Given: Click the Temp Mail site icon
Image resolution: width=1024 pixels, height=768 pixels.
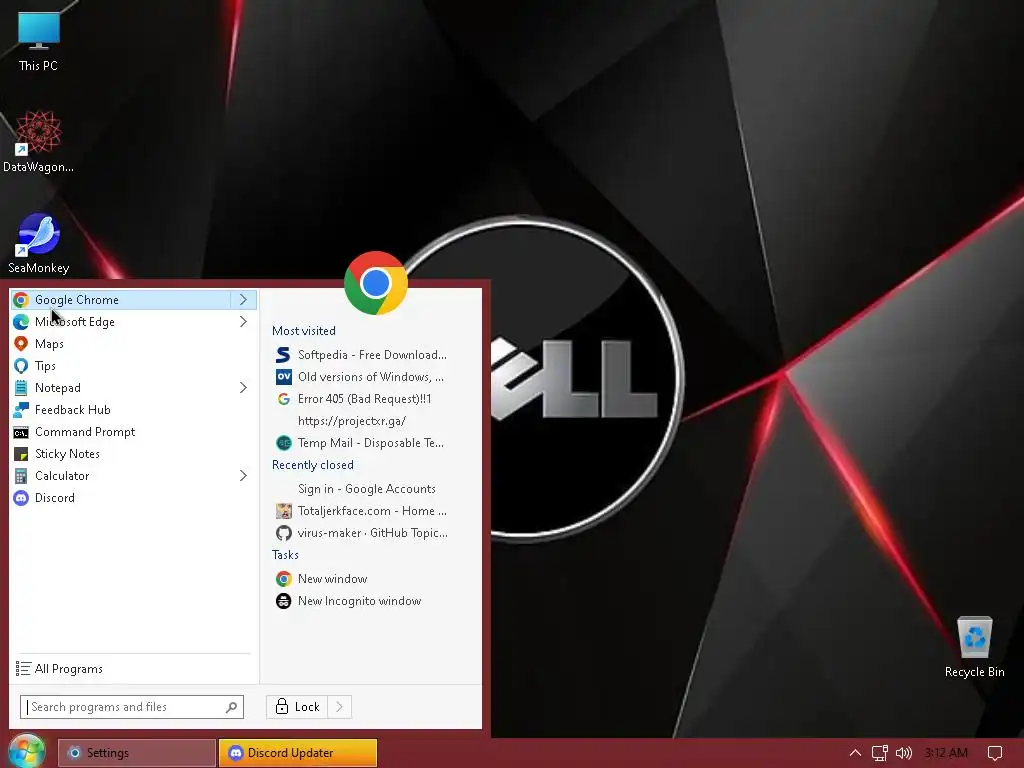Looking at the screenshot, I should coord(283,443).
